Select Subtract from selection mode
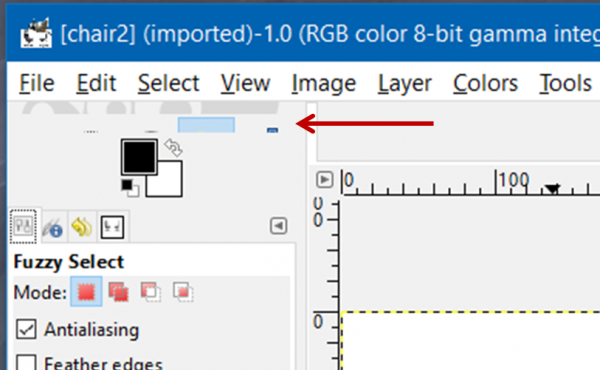This screenshot has width=600, height=370. [150, 292]
